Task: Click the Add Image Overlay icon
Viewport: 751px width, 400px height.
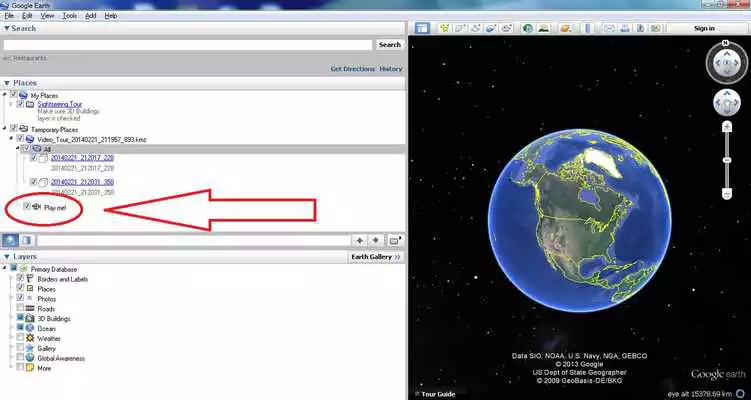Action: click(x=491, y=28)
